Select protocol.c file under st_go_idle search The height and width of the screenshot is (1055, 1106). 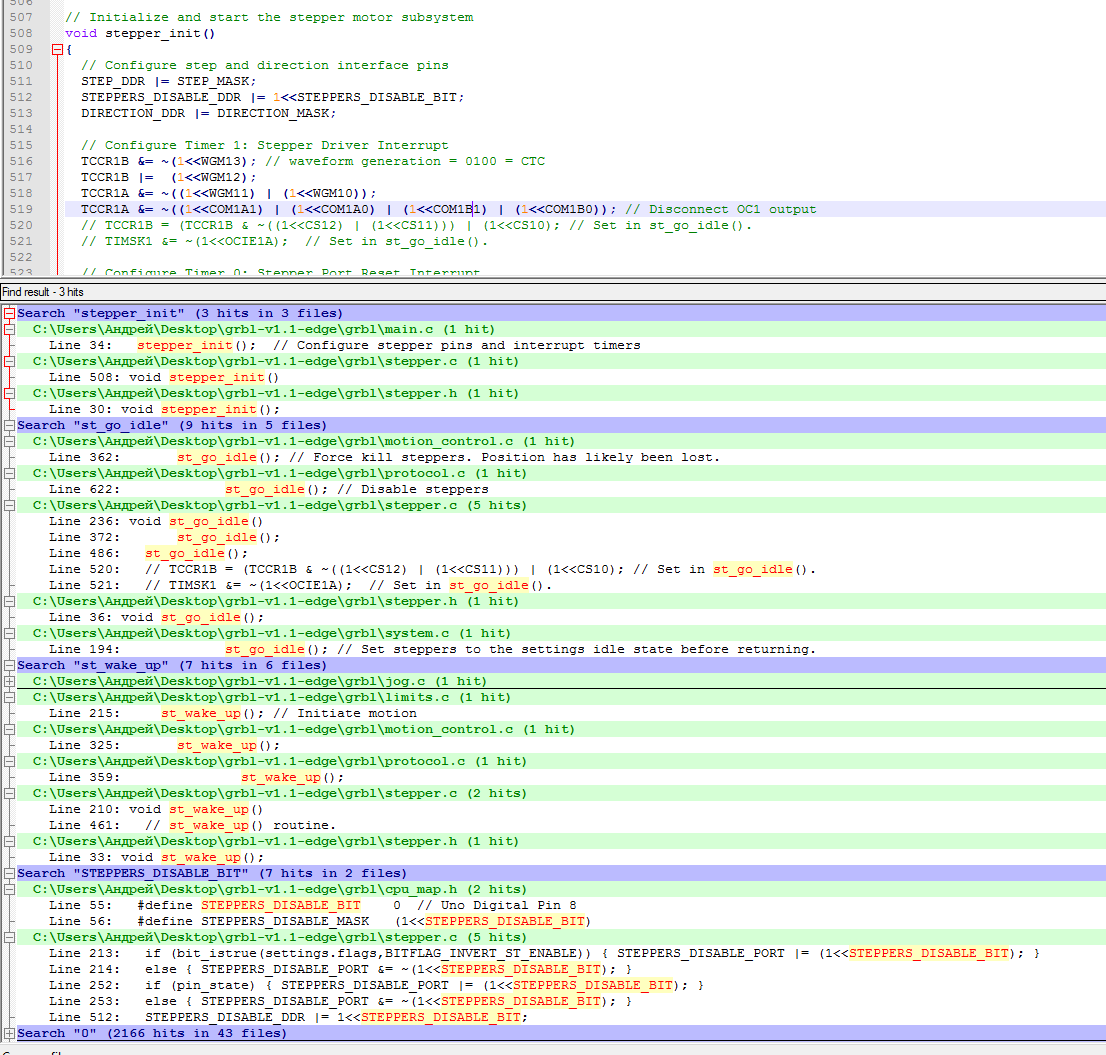tap(279, 473)
